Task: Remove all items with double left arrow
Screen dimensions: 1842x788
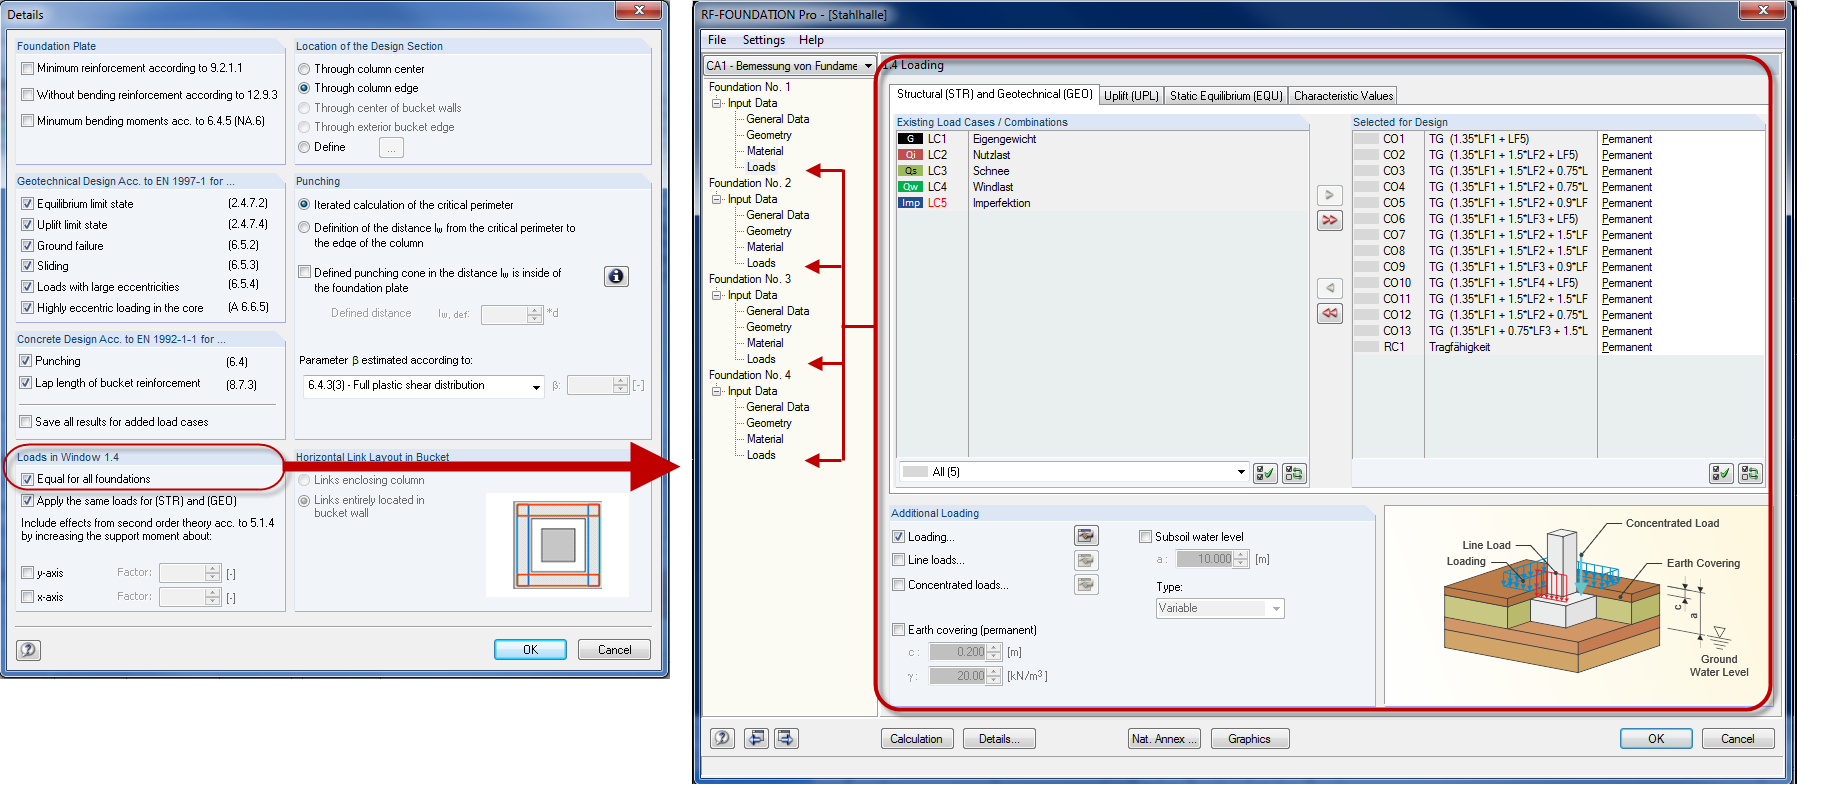Action: pos(1329,313)
